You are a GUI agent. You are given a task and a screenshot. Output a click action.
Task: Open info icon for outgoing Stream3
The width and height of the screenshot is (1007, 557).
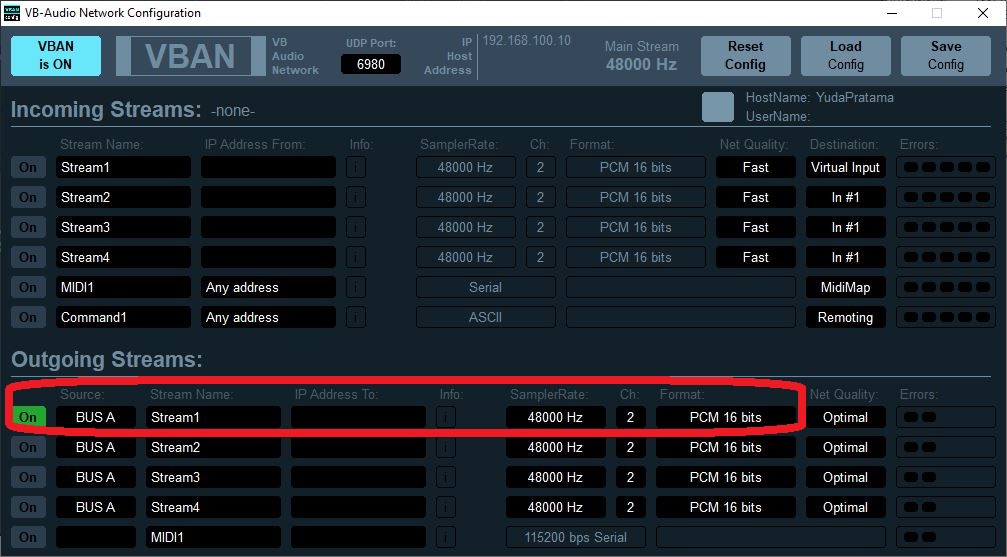click(x=446, y=477)
